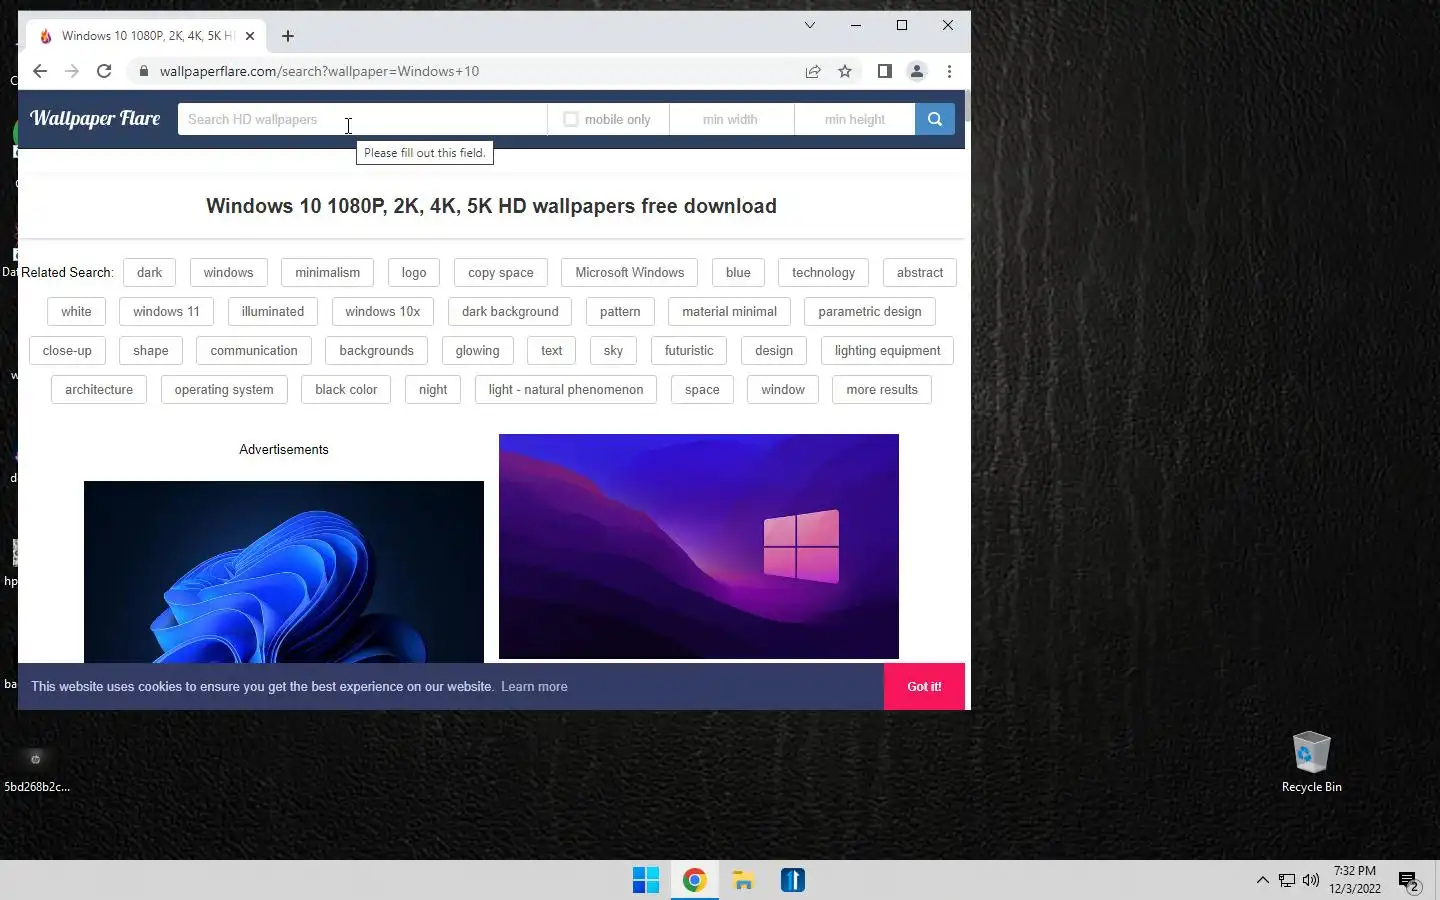Image resolution: width=1440 pixels, height=900 pixels.
Task: Open the Chrome profile avatar
Action: coord(916,71)
